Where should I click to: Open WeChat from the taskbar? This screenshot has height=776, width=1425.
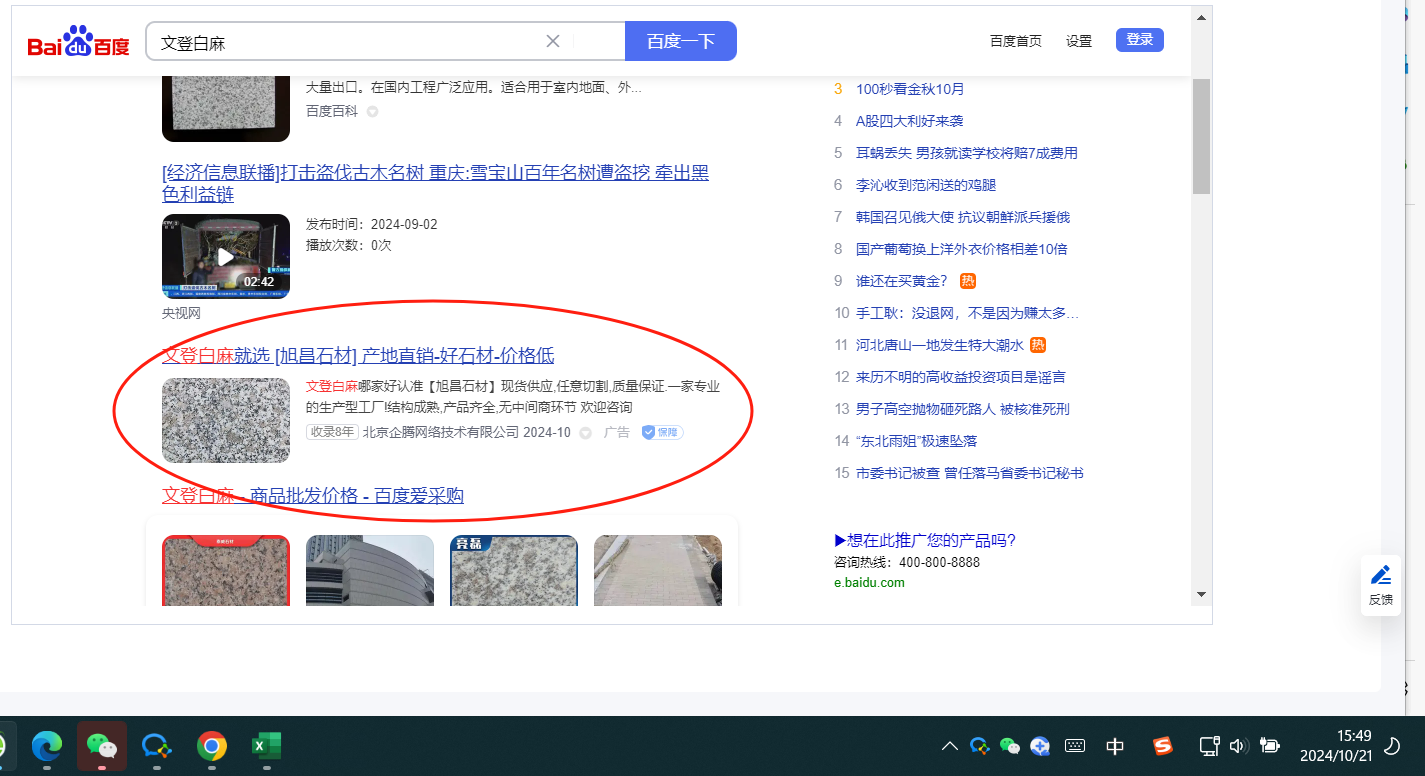(102, 746)
